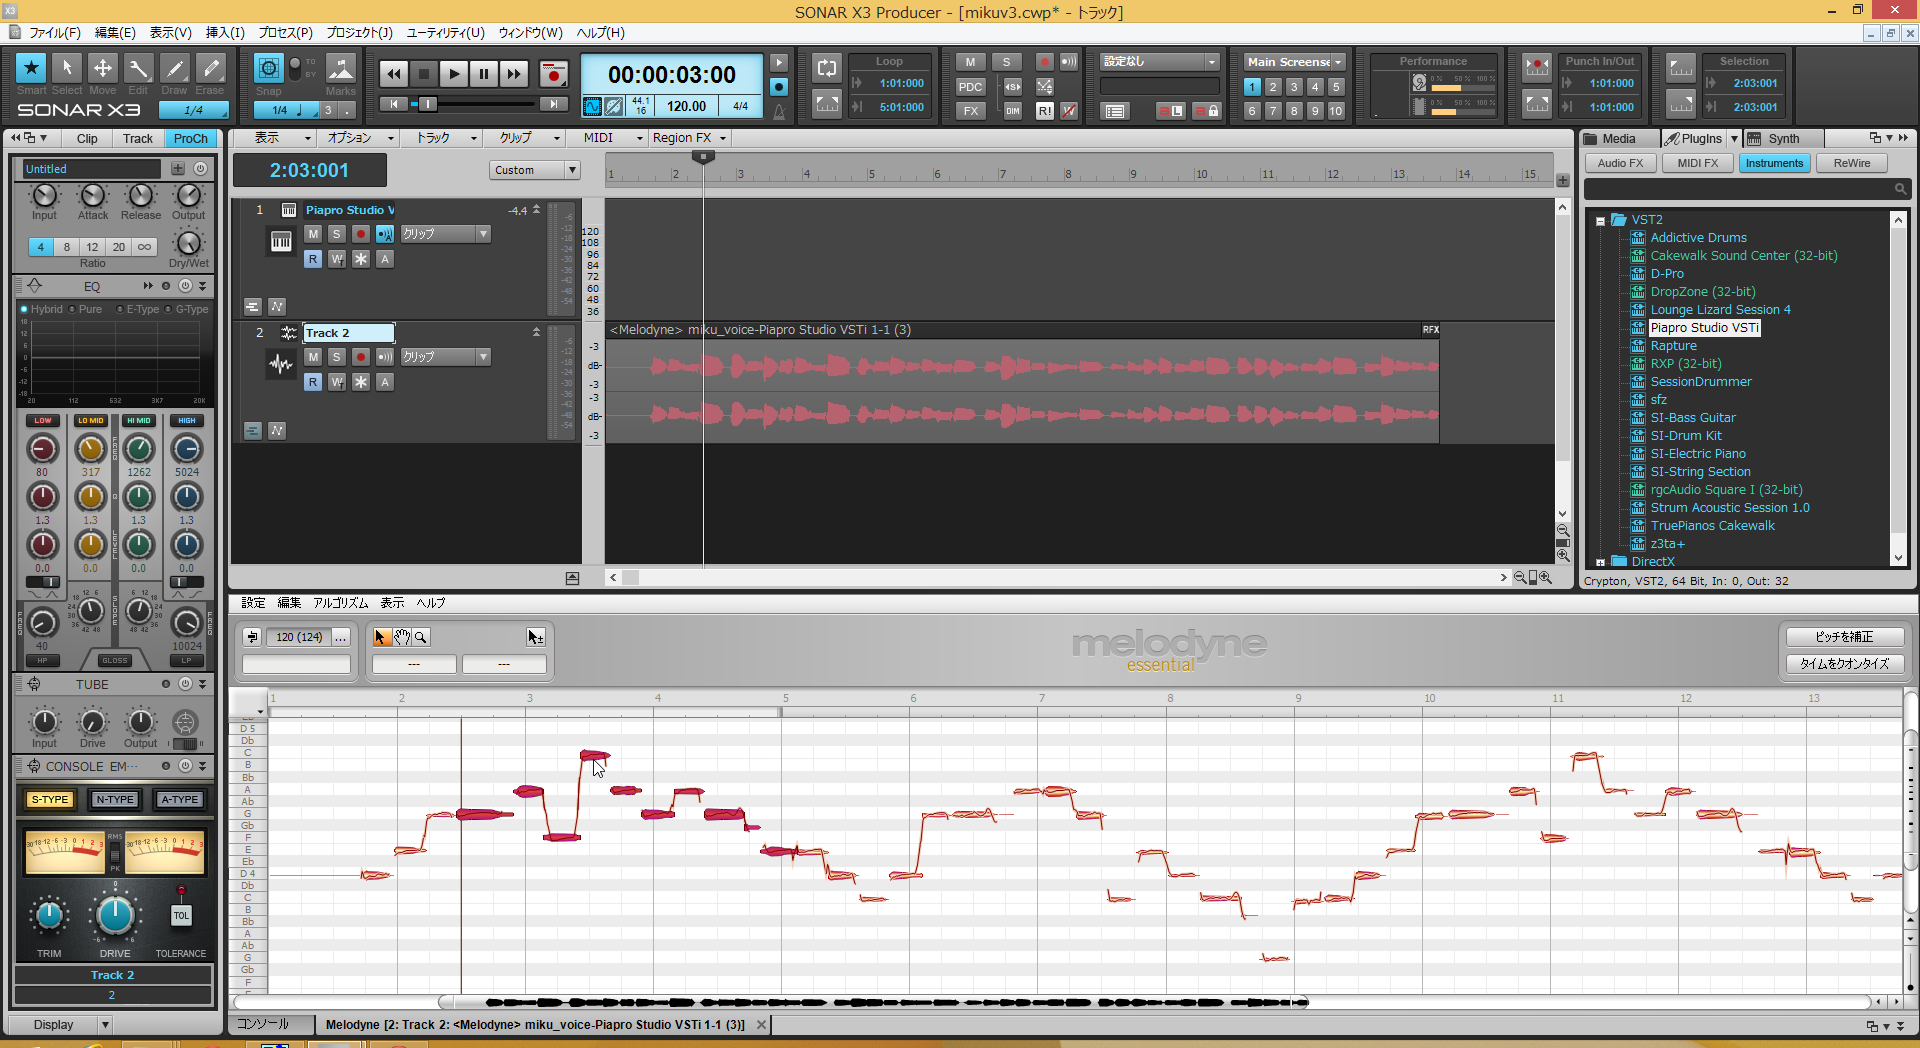Select Melodyne zoom magnifier tool

421,637
